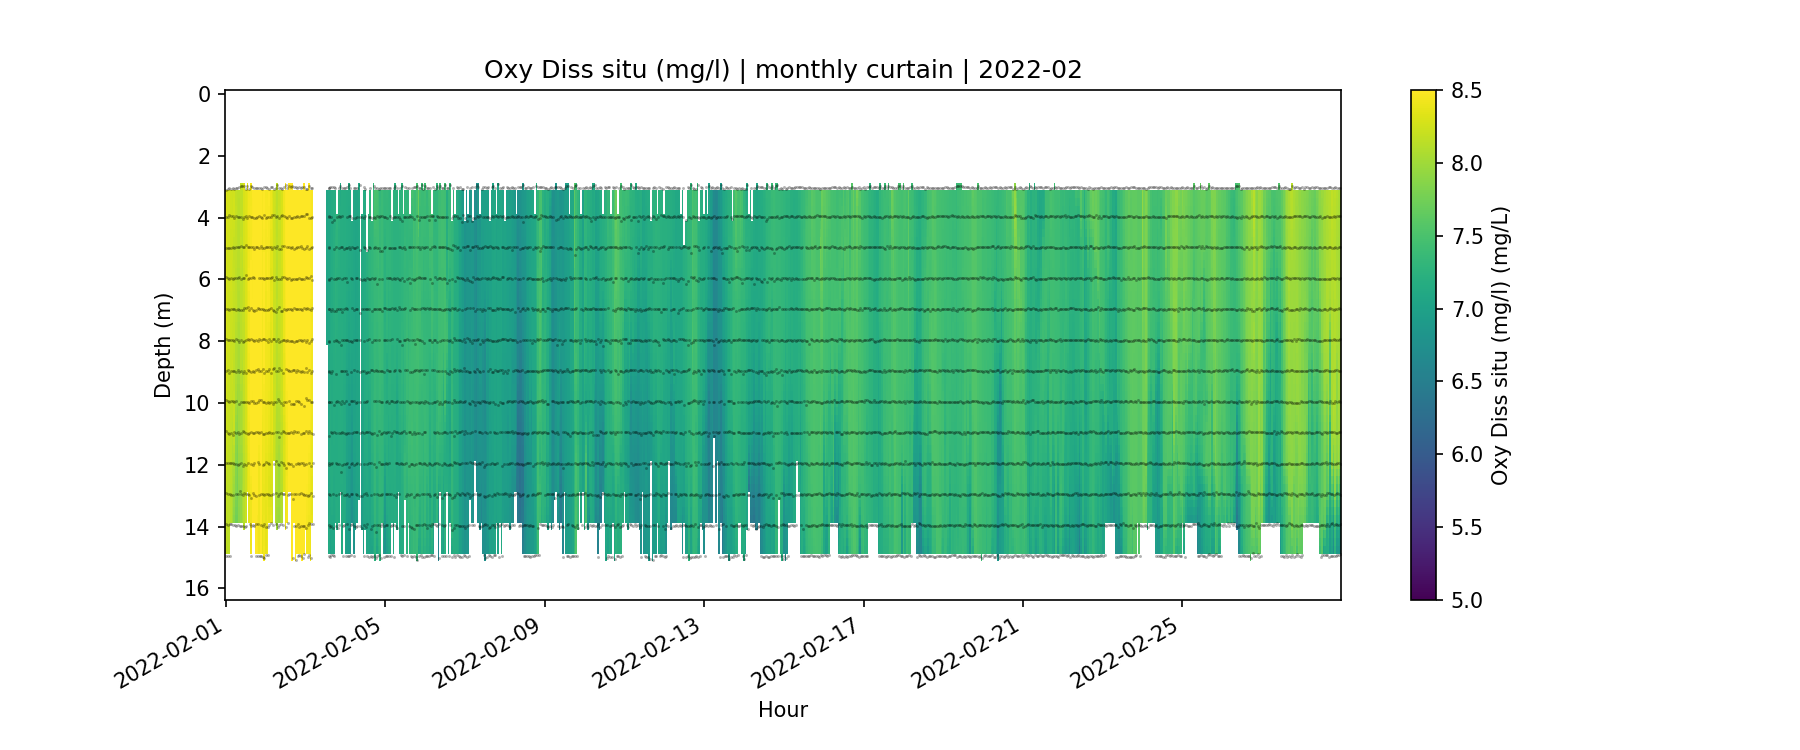Click the depth axis tick label 16
This screenshot has width=1800, height=750.
coord(198,588)
